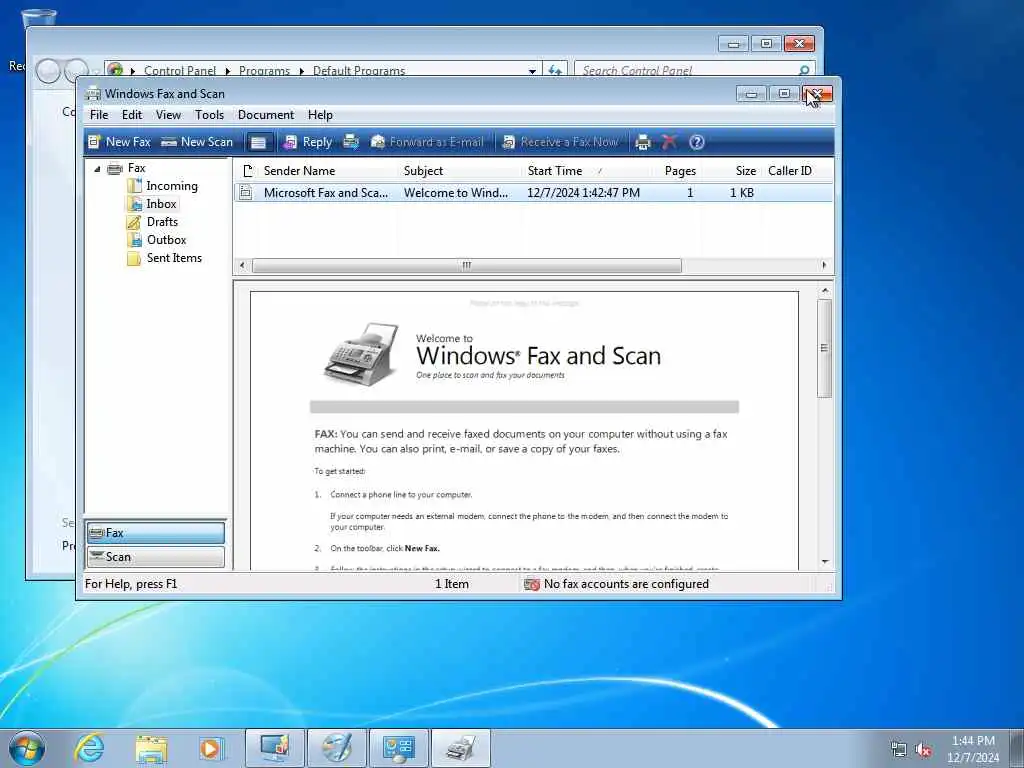Screen dimensions: 1024x768
Task: Print using the toolbar printer icon
Action: click(x=643, y=142)
